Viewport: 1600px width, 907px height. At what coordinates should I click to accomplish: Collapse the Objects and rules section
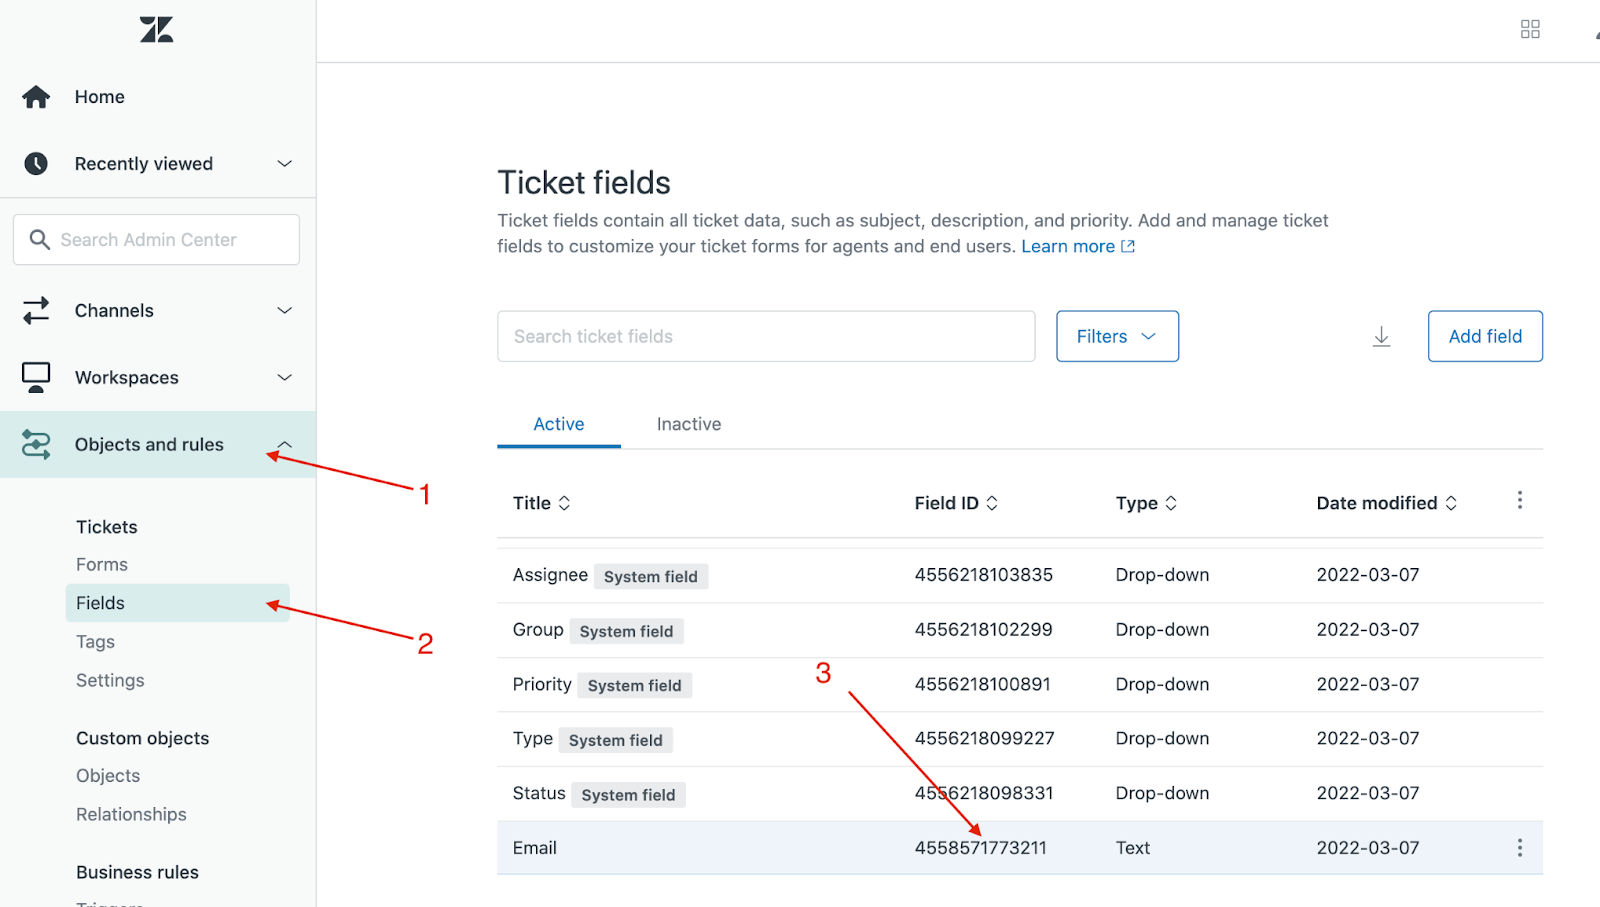(284, 444)
